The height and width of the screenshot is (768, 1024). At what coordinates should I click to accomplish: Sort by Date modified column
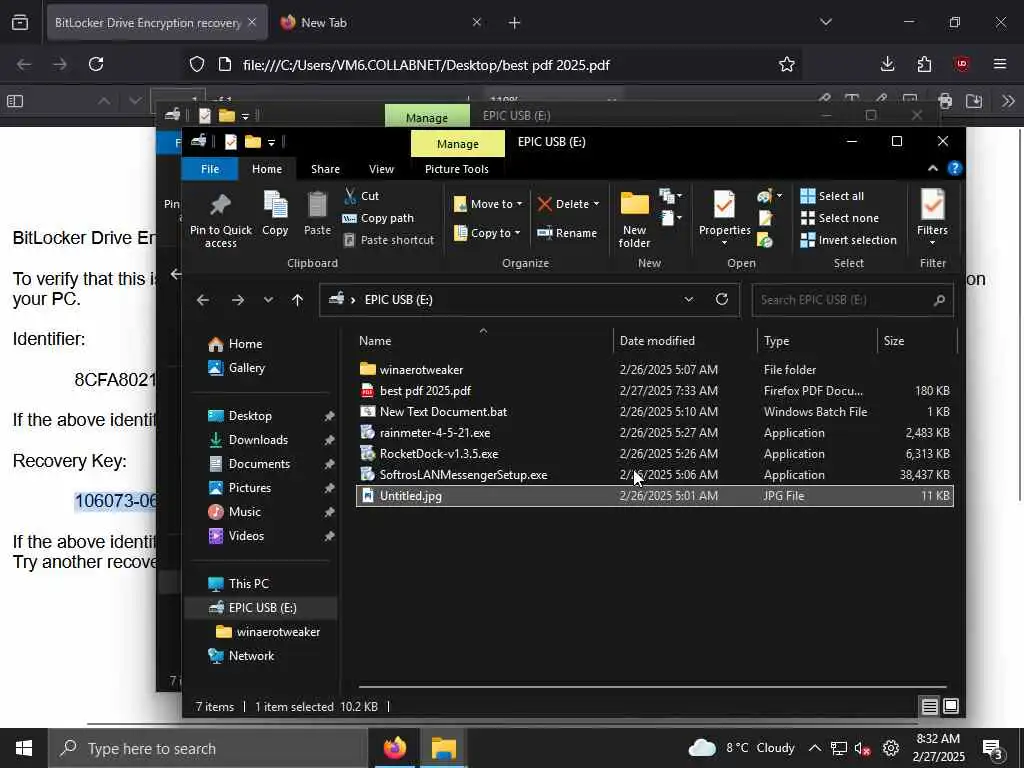(x=684, y=341)
